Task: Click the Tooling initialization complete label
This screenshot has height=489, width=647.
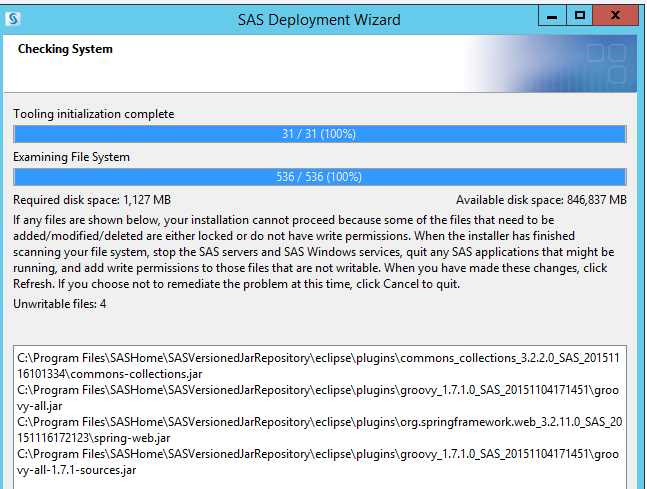Action: coord(93,114)
